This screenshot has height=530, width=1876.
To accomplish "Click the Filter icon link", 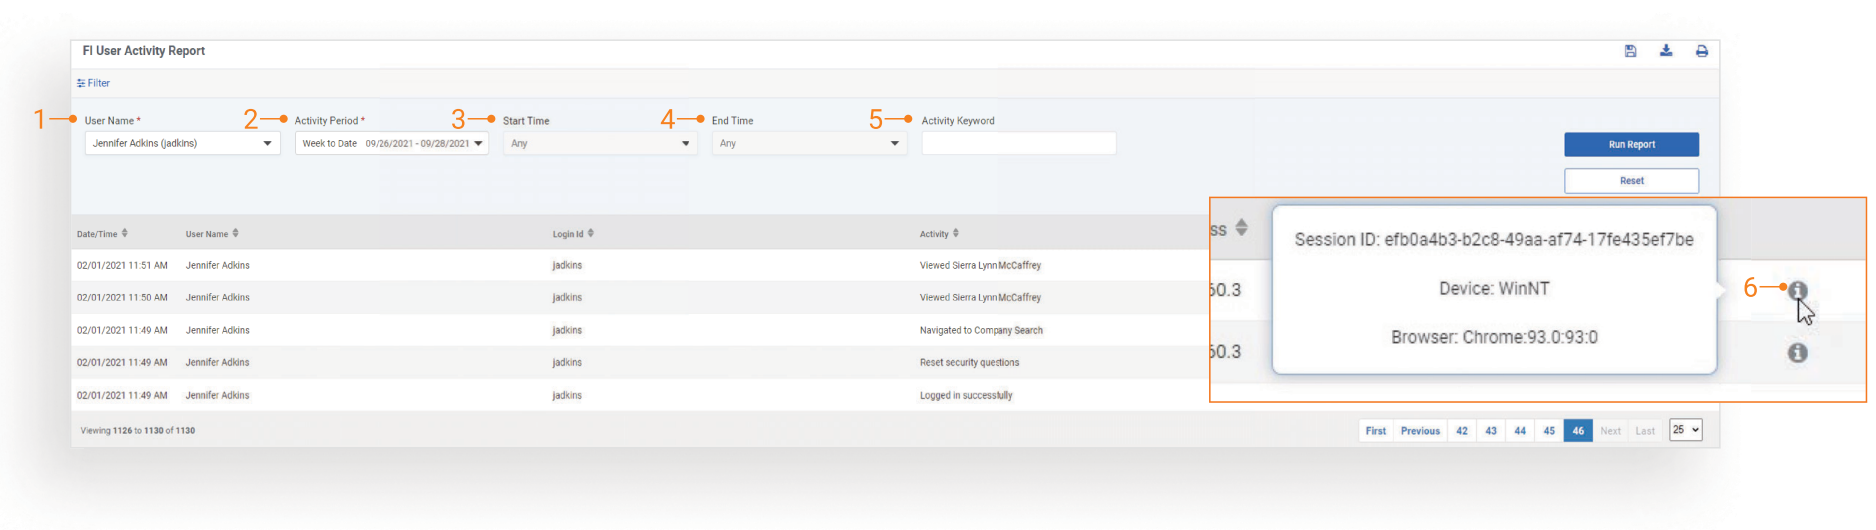I will tap(93, 83).
